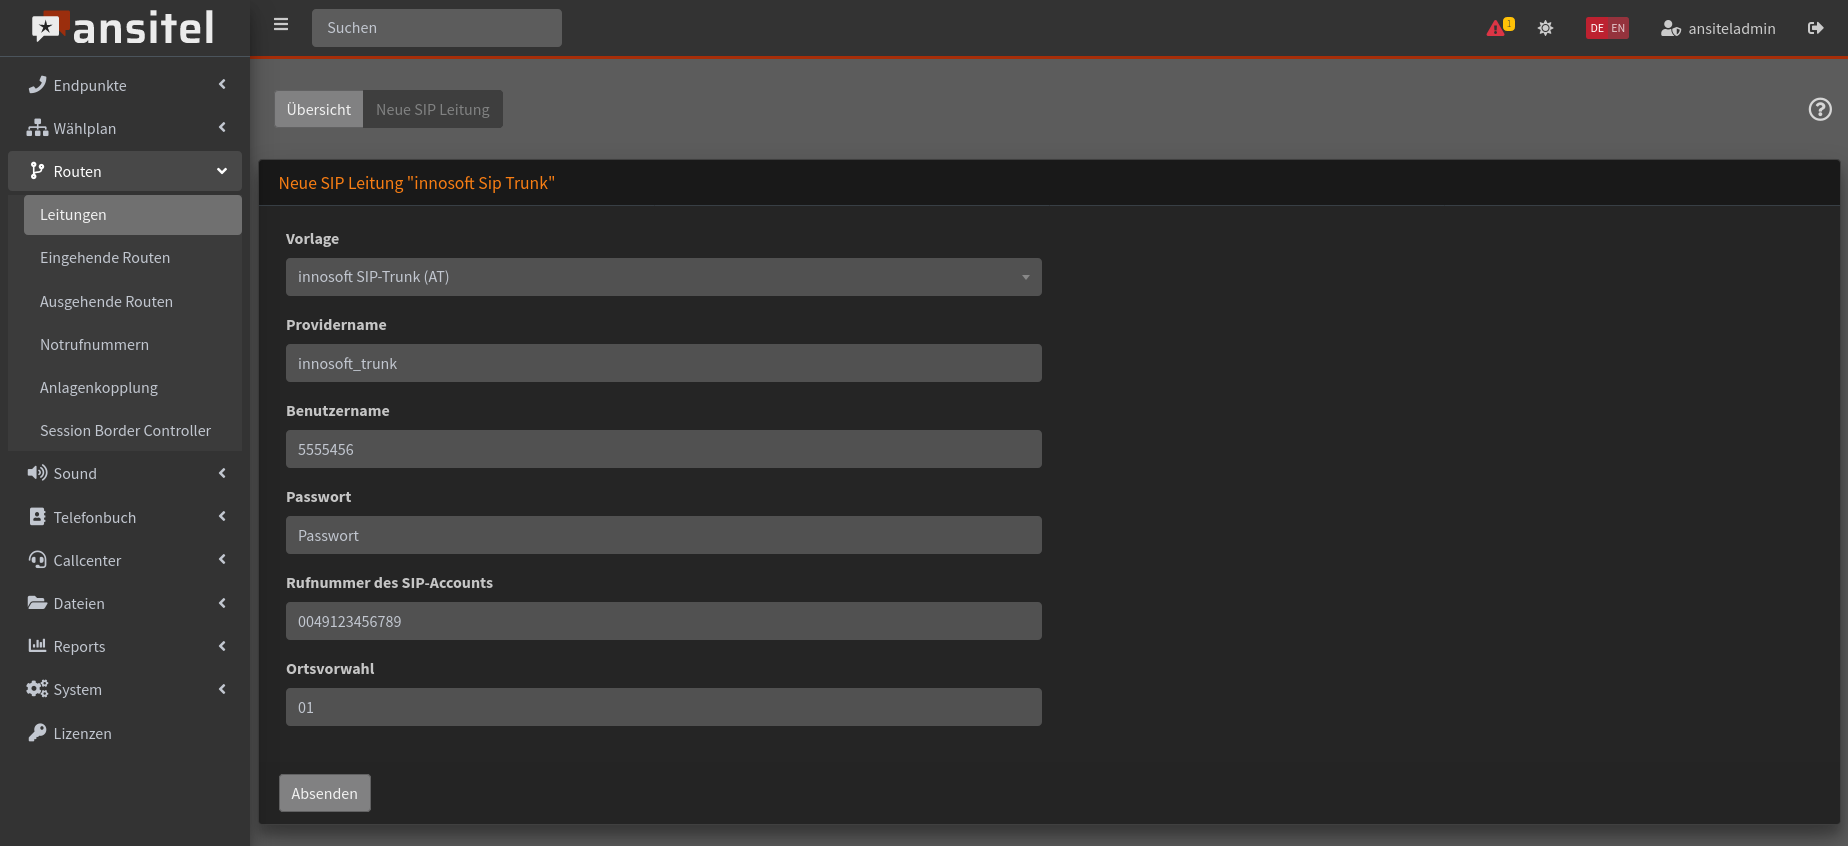Open the Vorlage dropdown

(663, 277)
